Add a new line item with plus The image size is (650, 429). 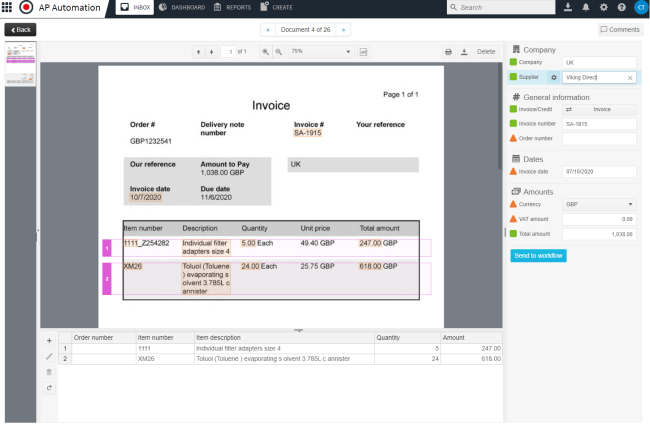point(49,341)
